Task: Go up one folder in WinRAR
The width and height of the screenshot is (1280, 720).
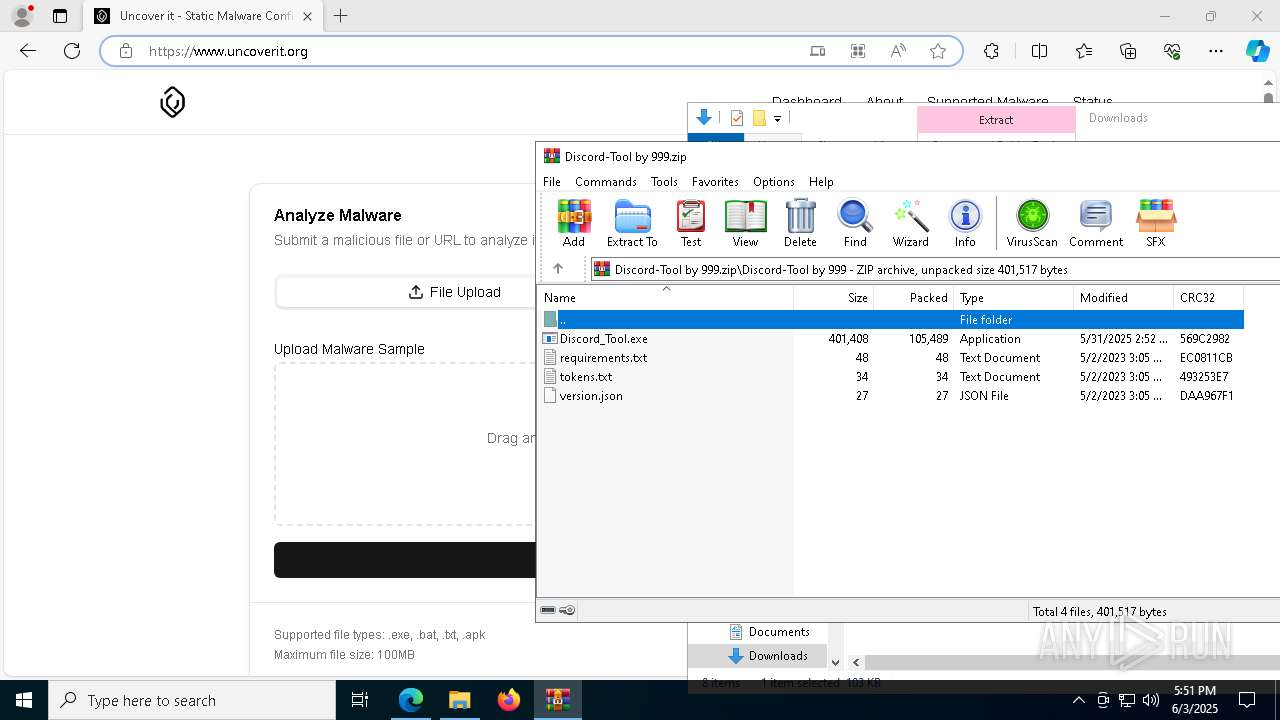Action: pos(558,269)
